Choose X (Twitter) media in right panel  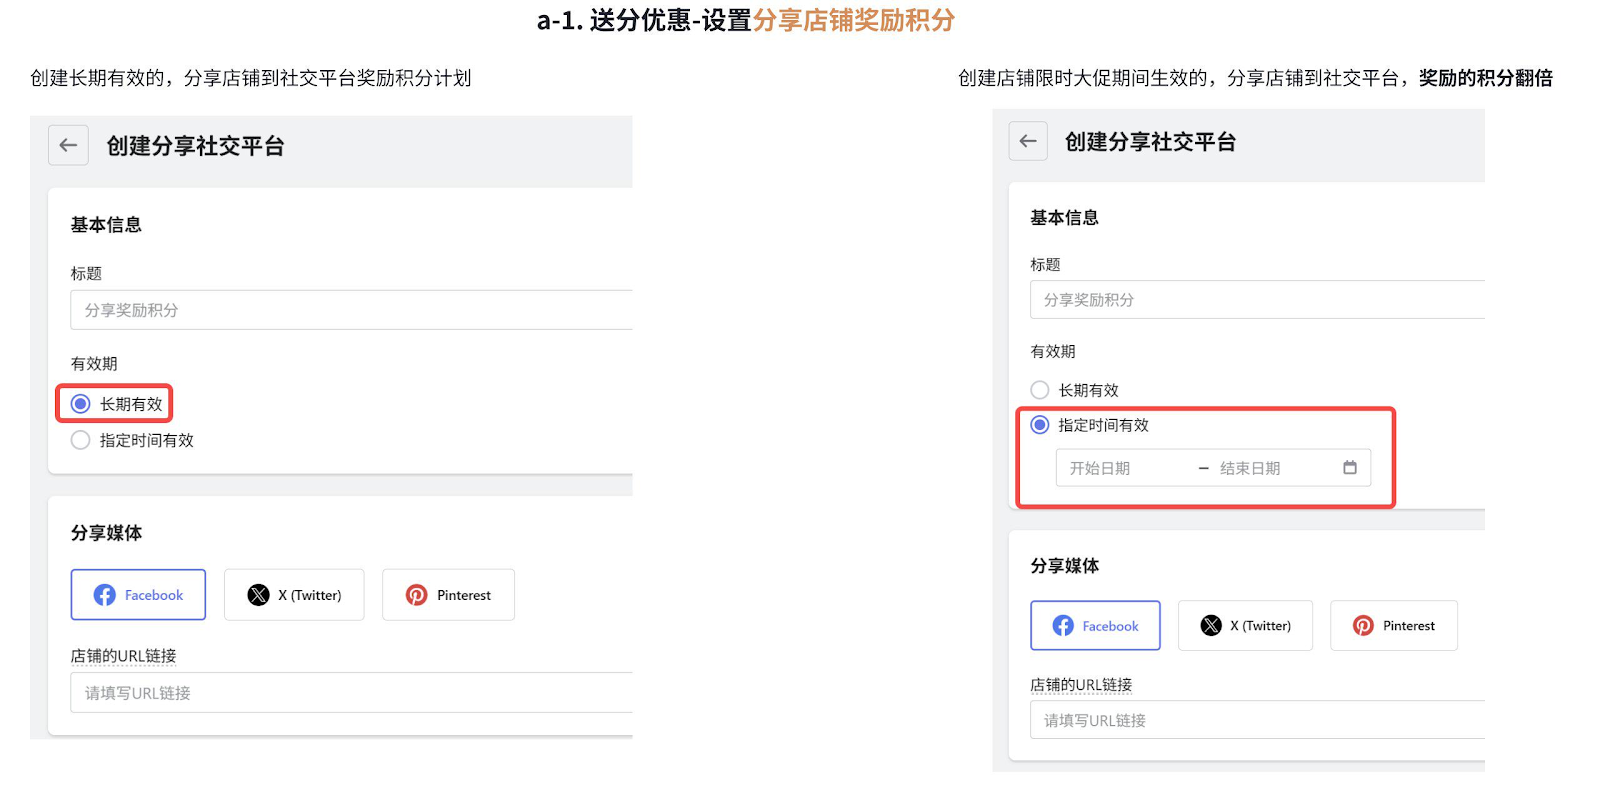coord(1245,626)
